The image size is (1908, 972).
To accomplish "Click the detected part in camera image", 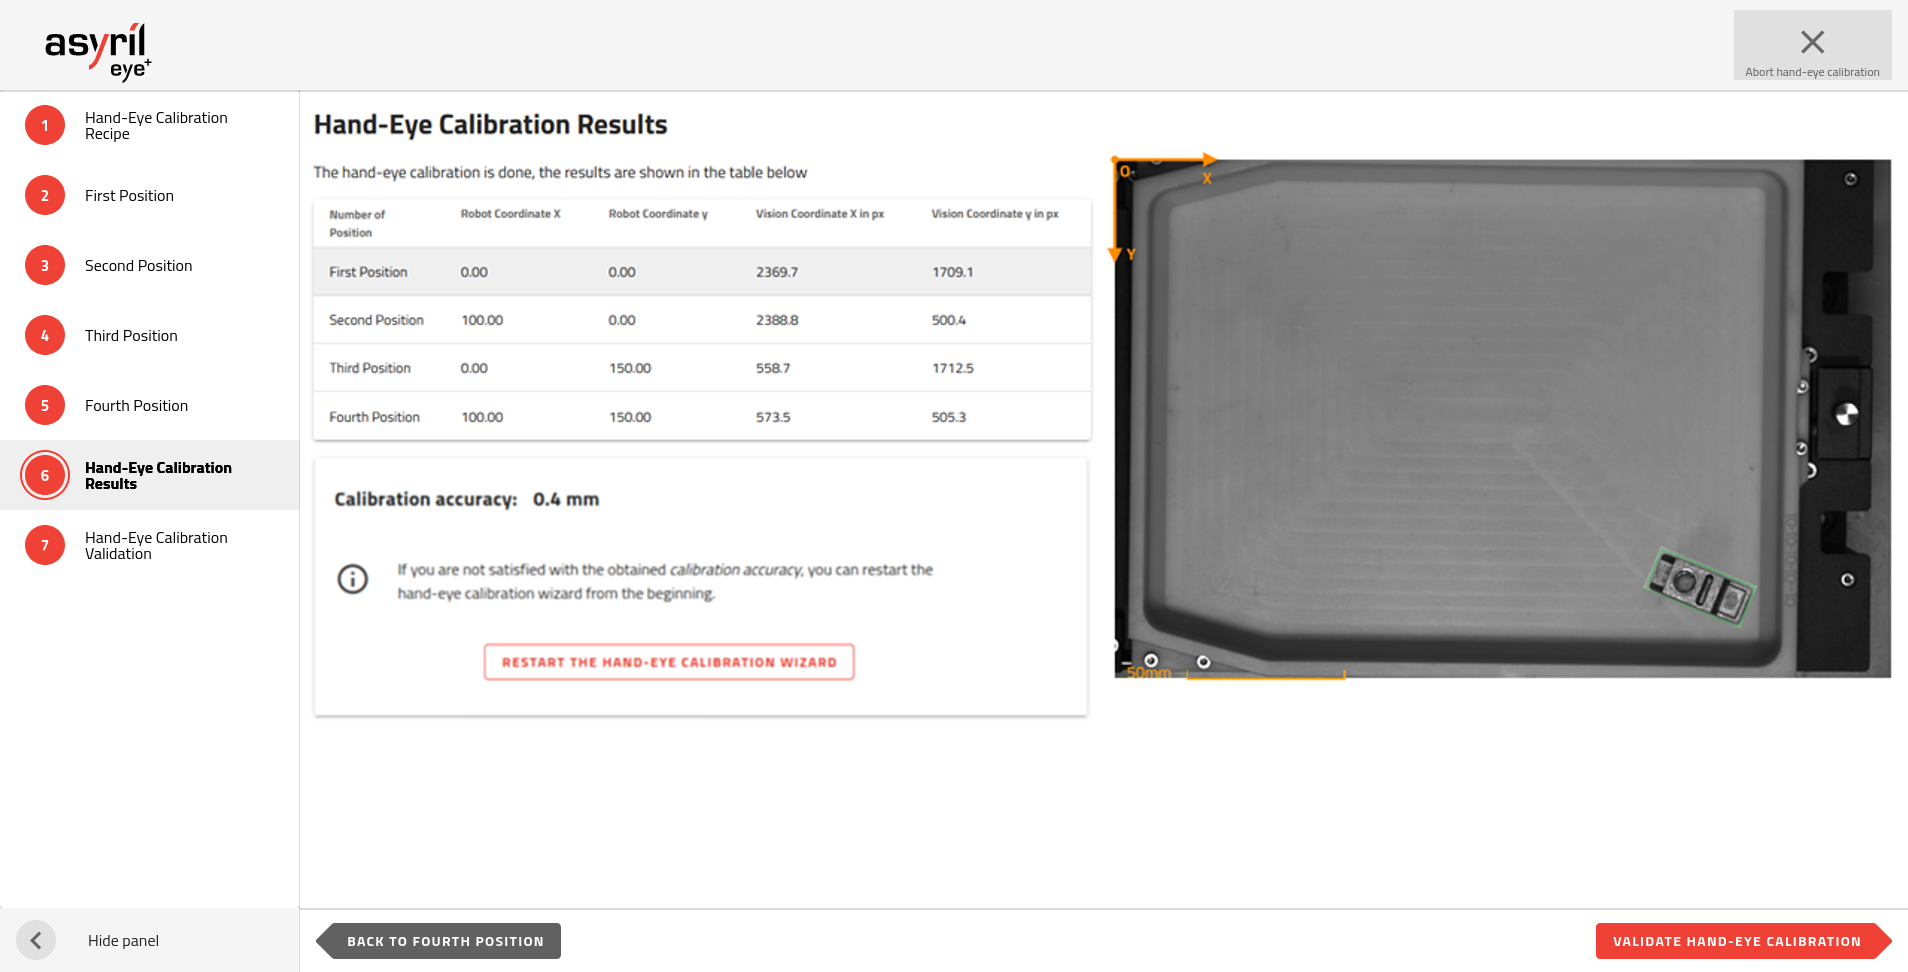I will tap(1700, 586).
